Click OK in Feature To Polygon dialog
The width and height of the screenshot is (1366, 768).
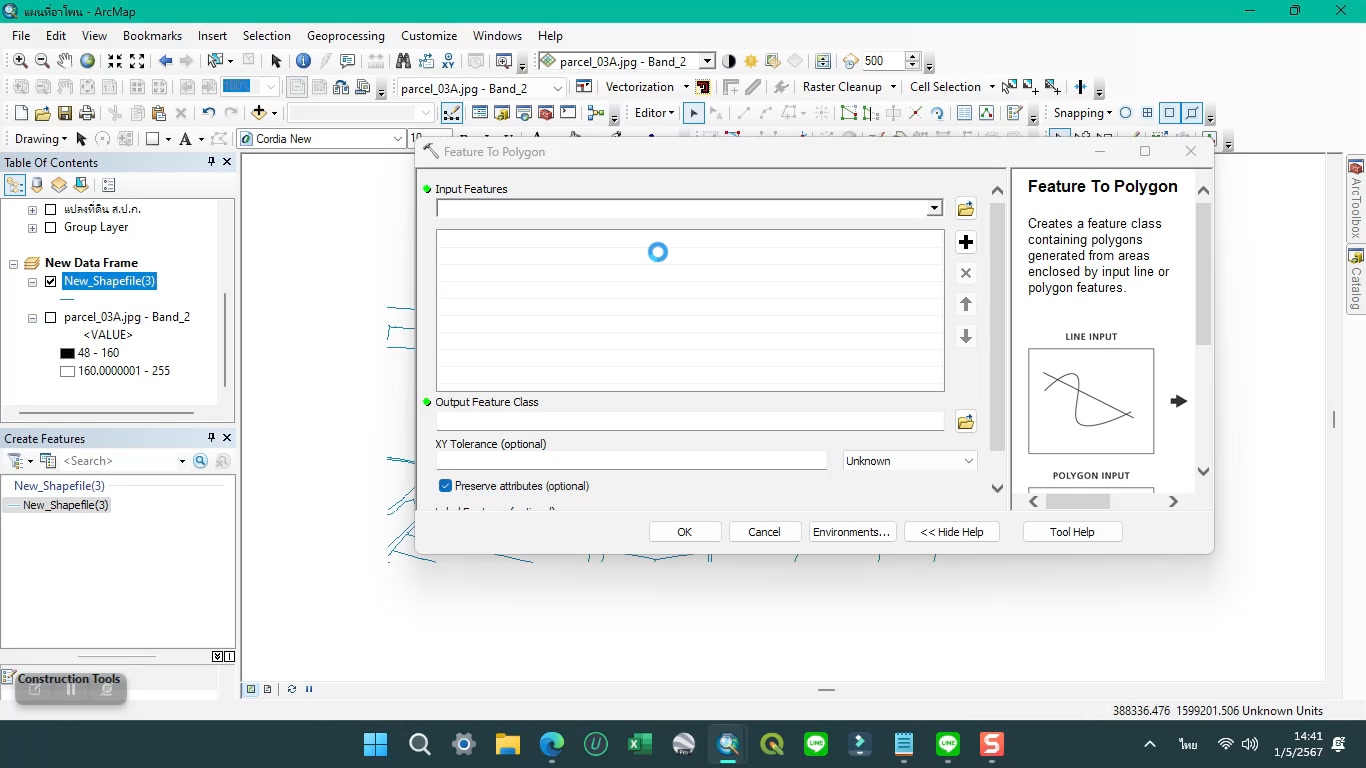(x=685, y=532)
